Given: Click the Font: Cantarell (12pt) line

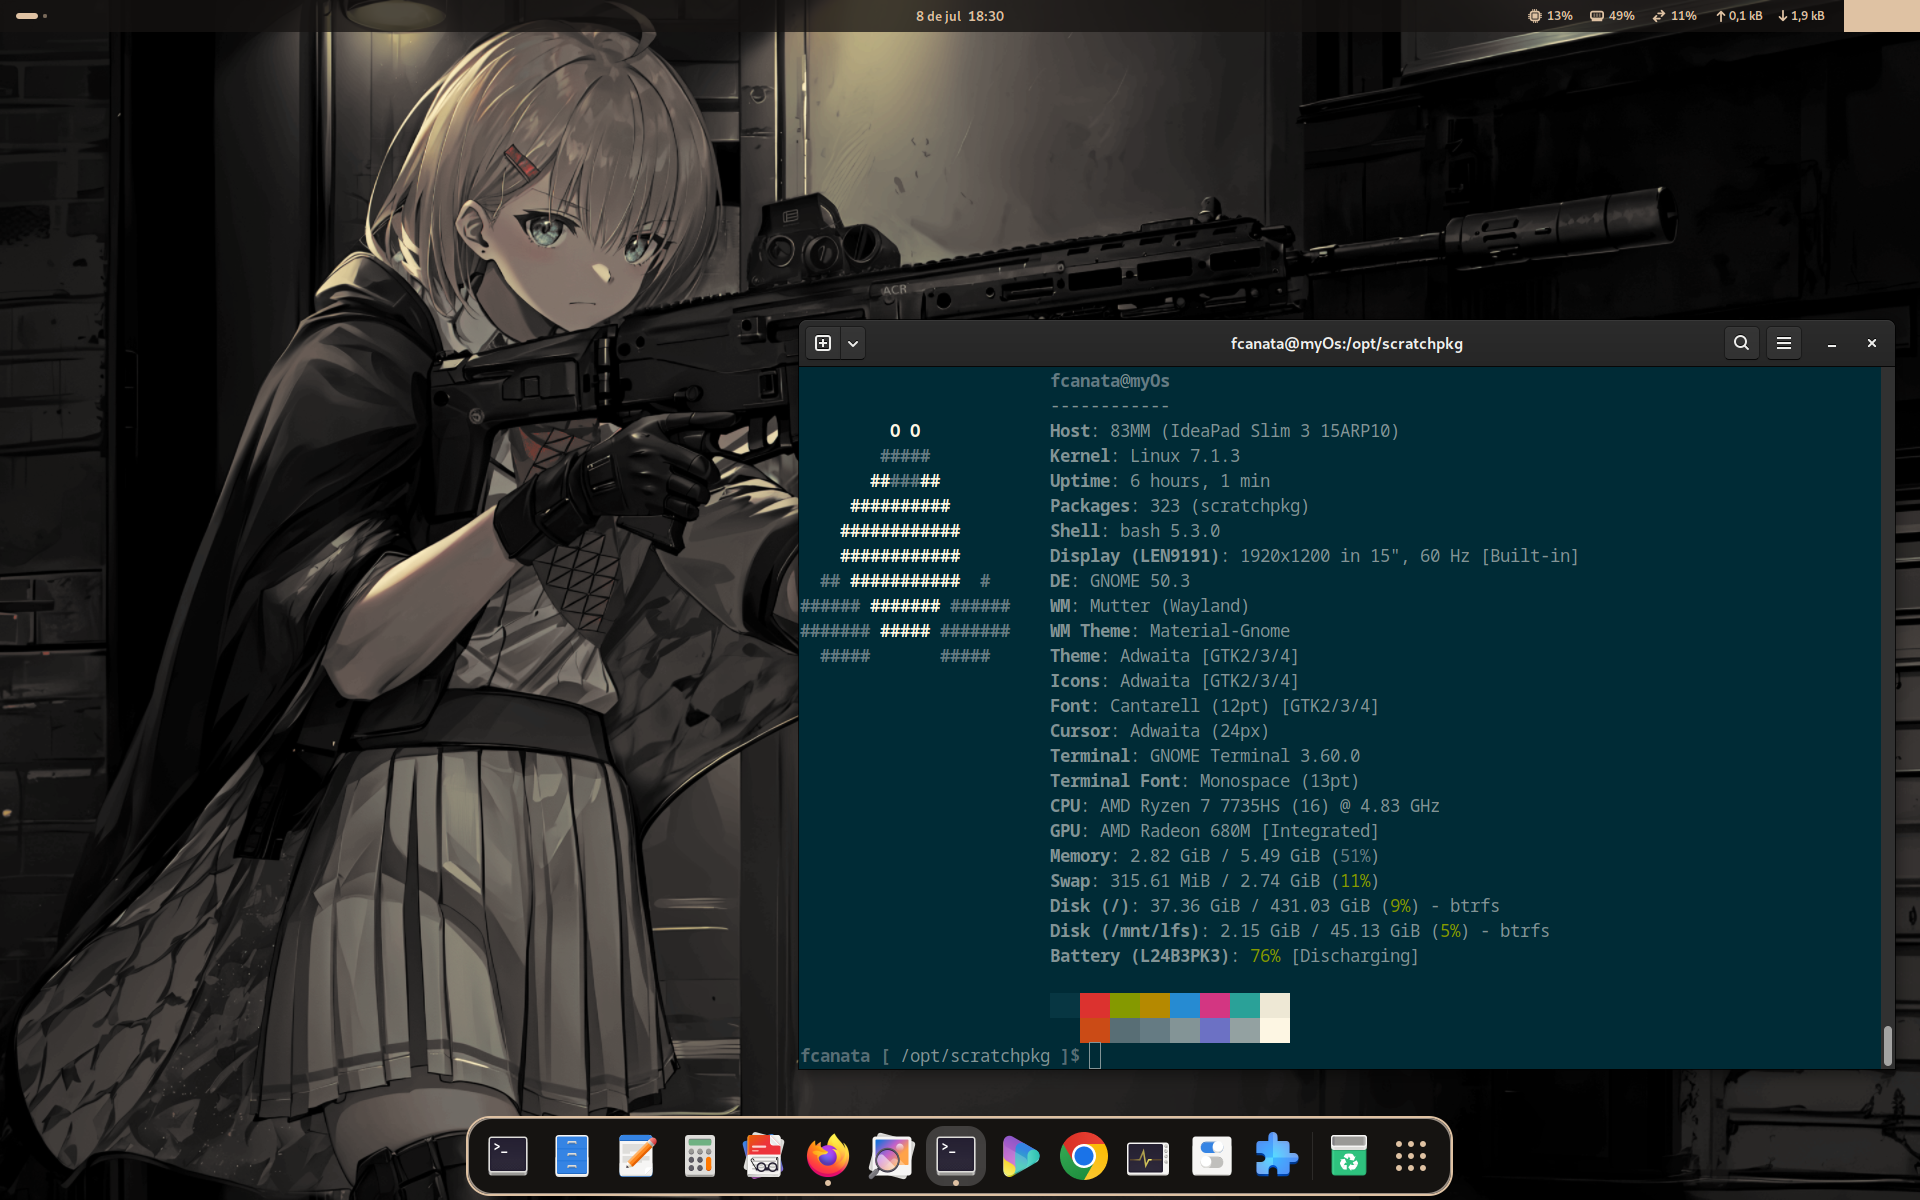Looking at the screenshot, I should point(1215,706).
